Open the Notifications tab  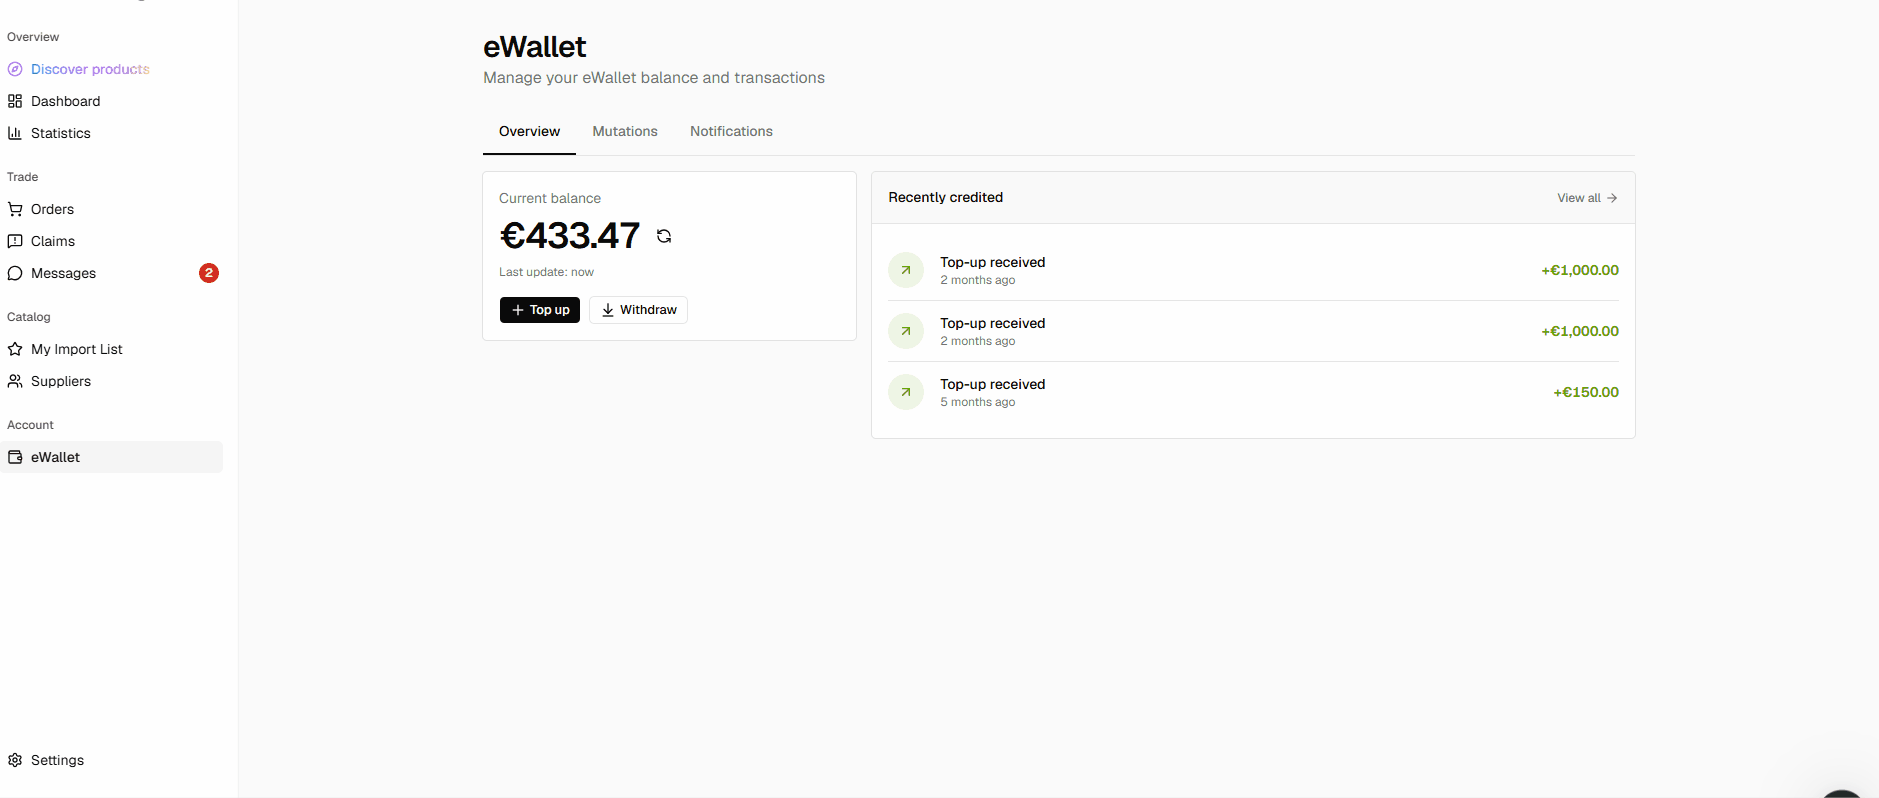click(x=731, y=131)
